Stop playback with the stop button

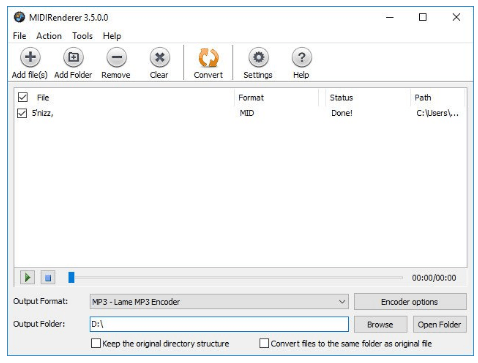pyautogui.click(x=48, y=277)
